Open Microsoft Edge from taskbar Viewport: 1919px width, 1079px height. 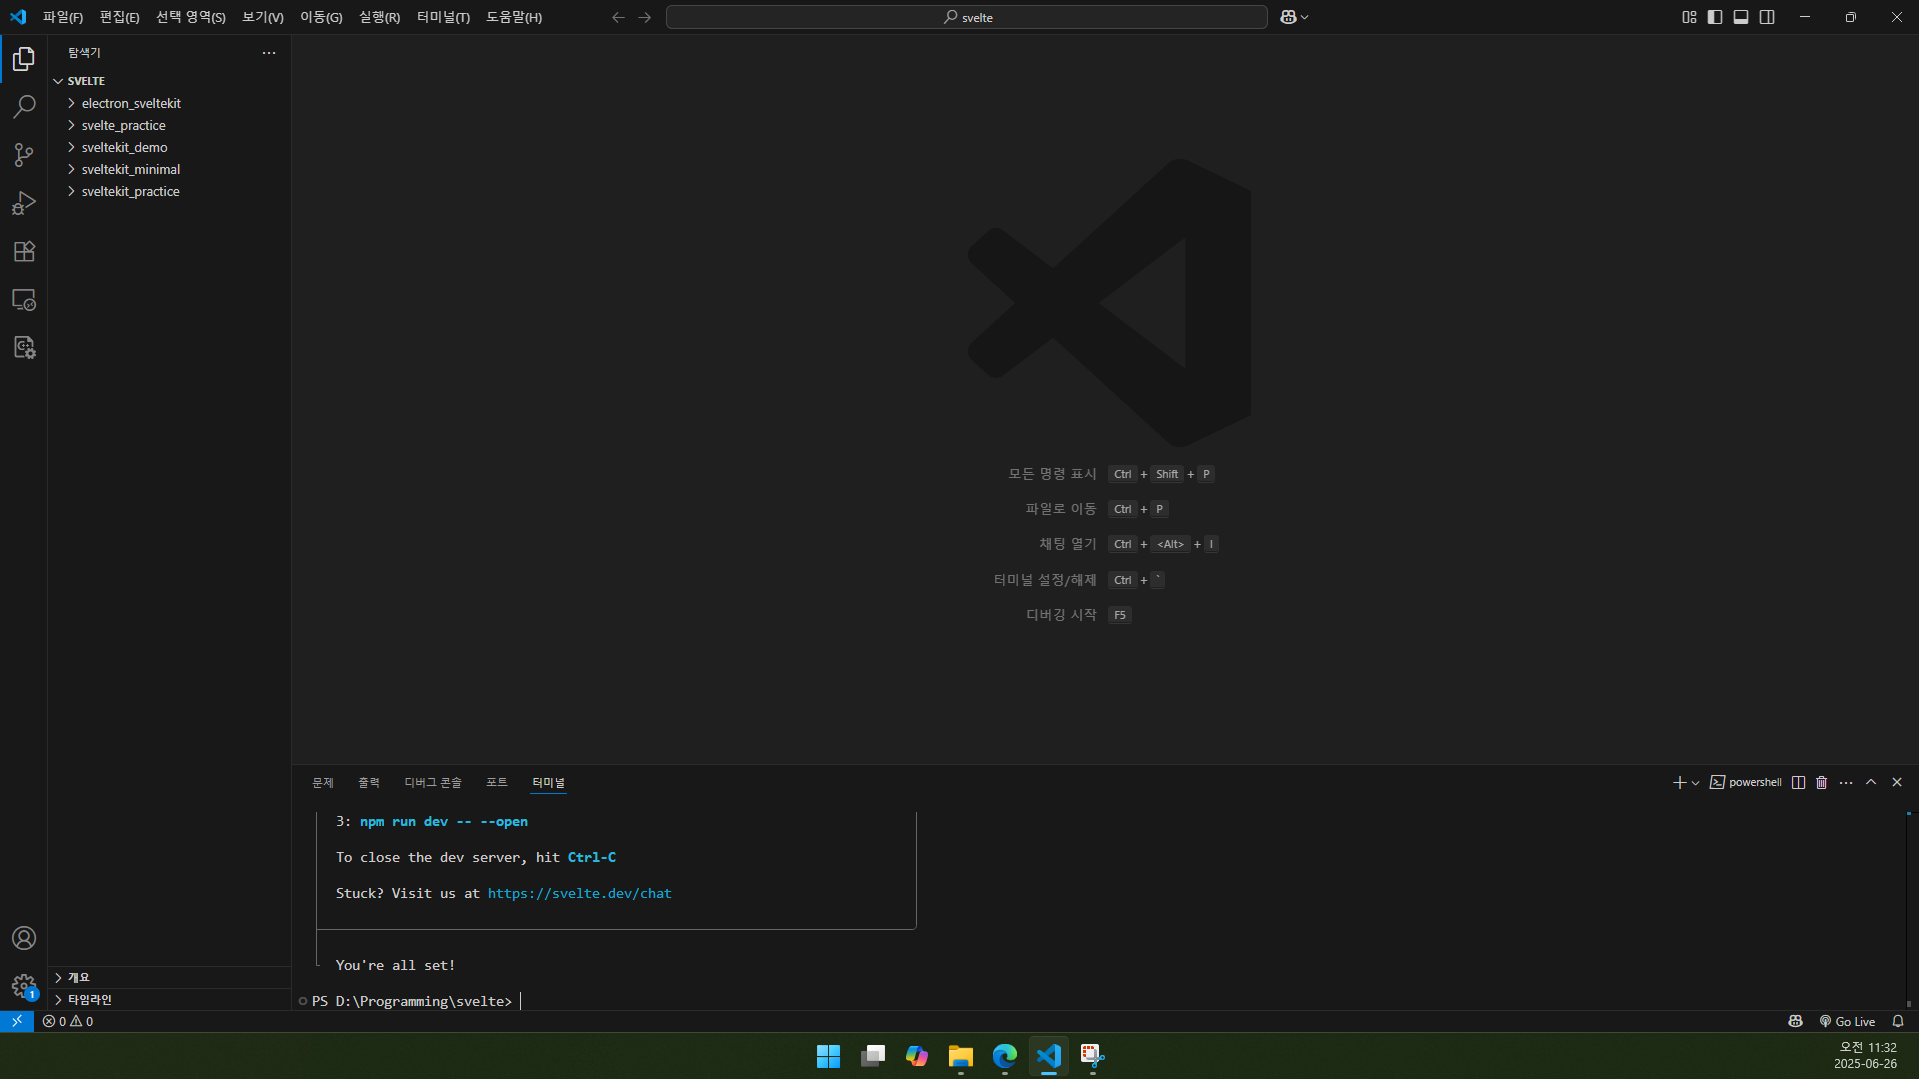(x=1004, y=1056)
